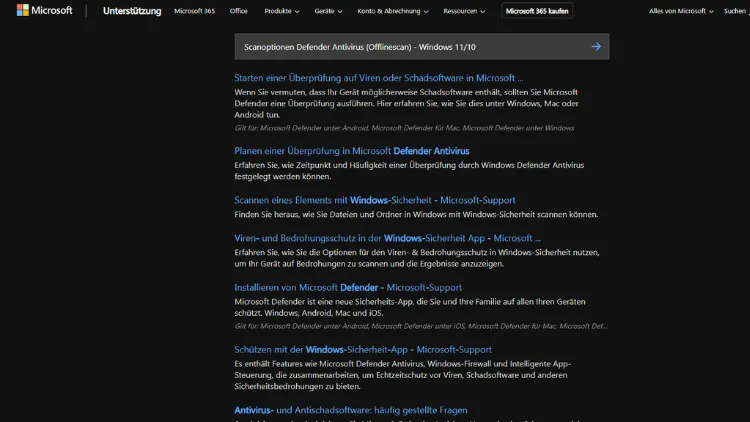Click snippet text 'Wenn Sie vermuten, dass Ihr Gerät'
Image resolution: width=750 pixels, height=422 pixels.
(x=407, y=103)
